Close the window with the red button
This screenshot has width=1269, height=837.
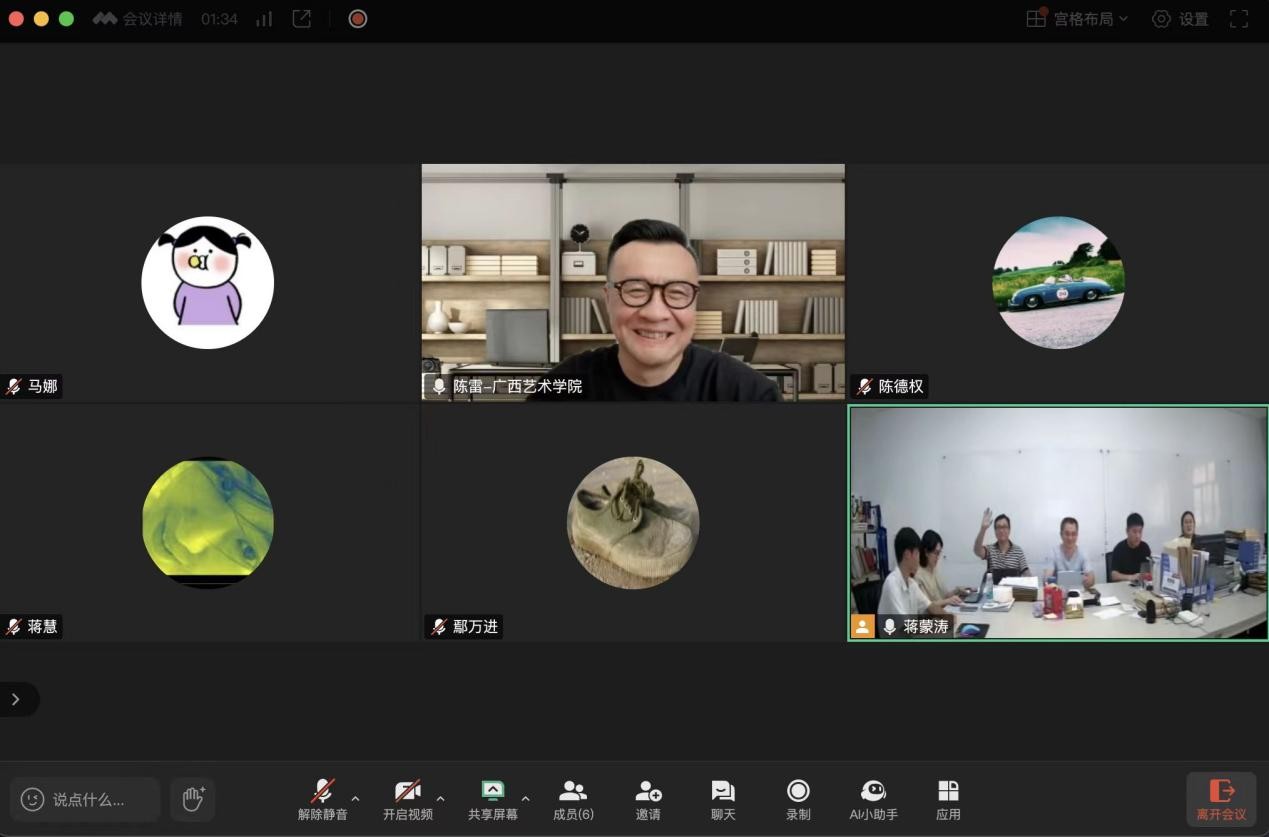tap(16, 19)
